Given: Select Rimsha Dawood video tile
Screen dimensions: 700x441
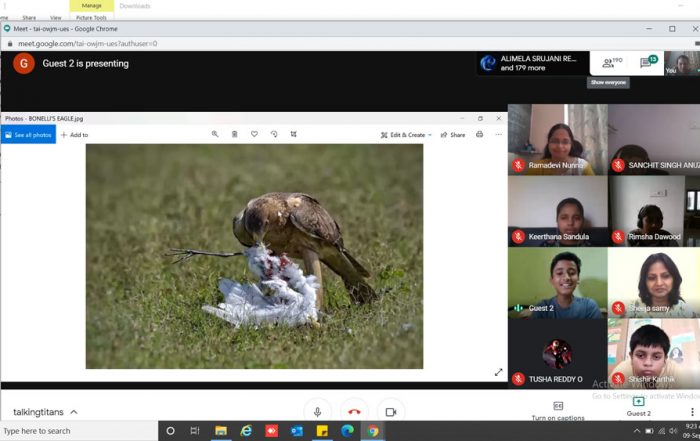Looking at the screenshot, I should pyautogui.click(x=654, y=211).
